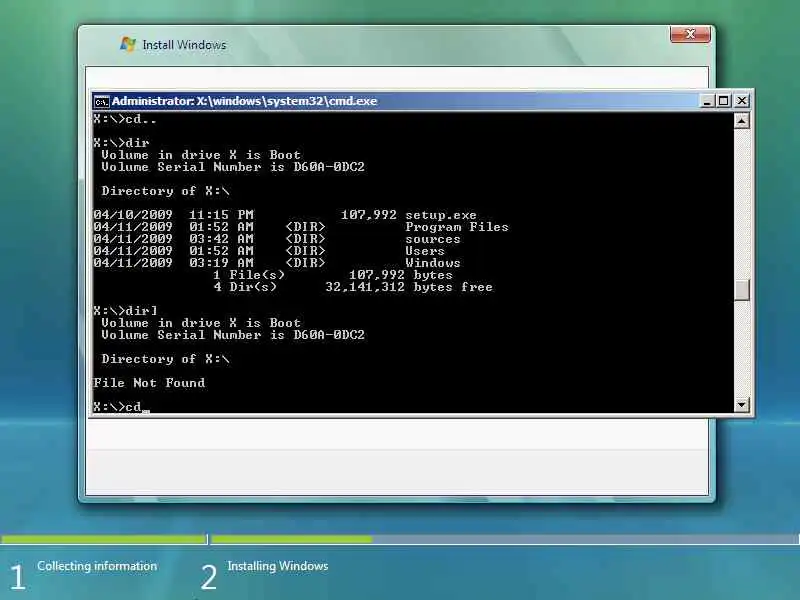
Task: Click the Install Windows title text
Action: click(x=184, y=45)
